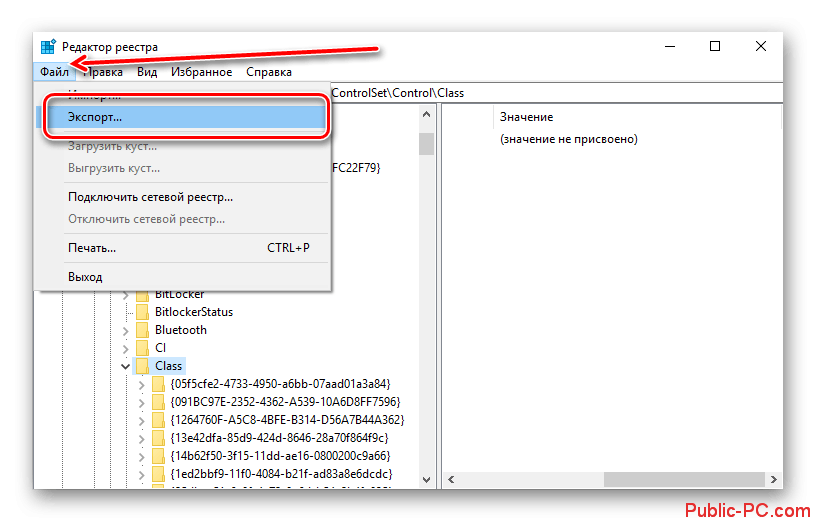Select the CI key label
Image resolution: width=815 pixels, height=522 pixels.
(161, 348)
